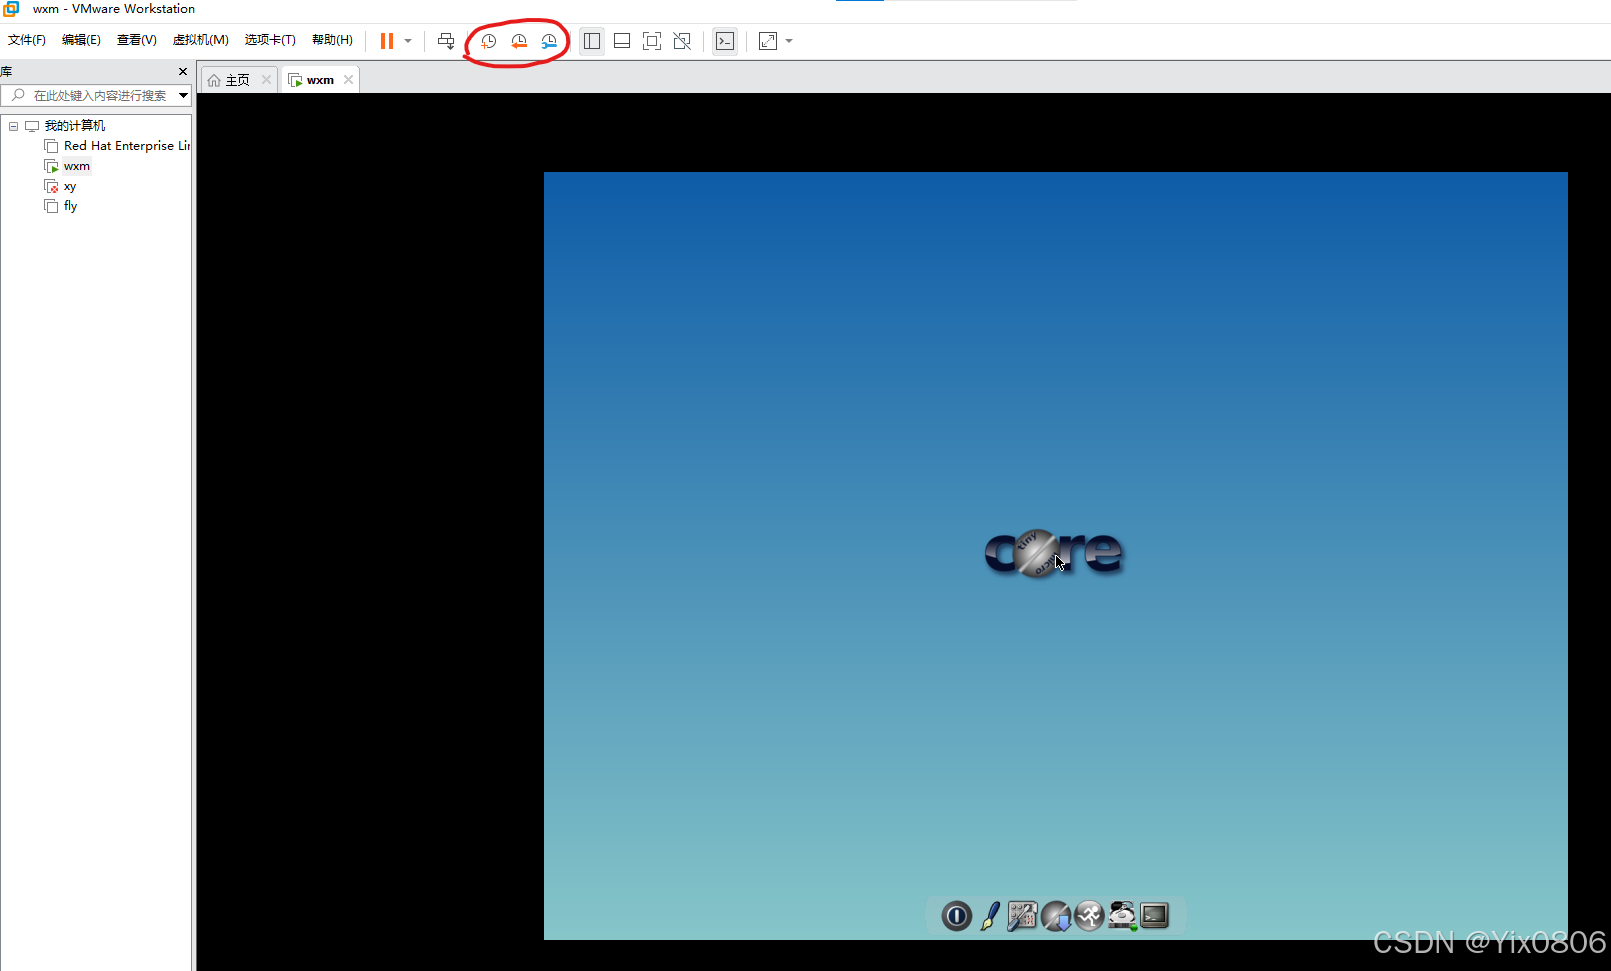Screen dimensions: 1611x971
Task: Close the library panel
Action: click(x=183, y=72)
